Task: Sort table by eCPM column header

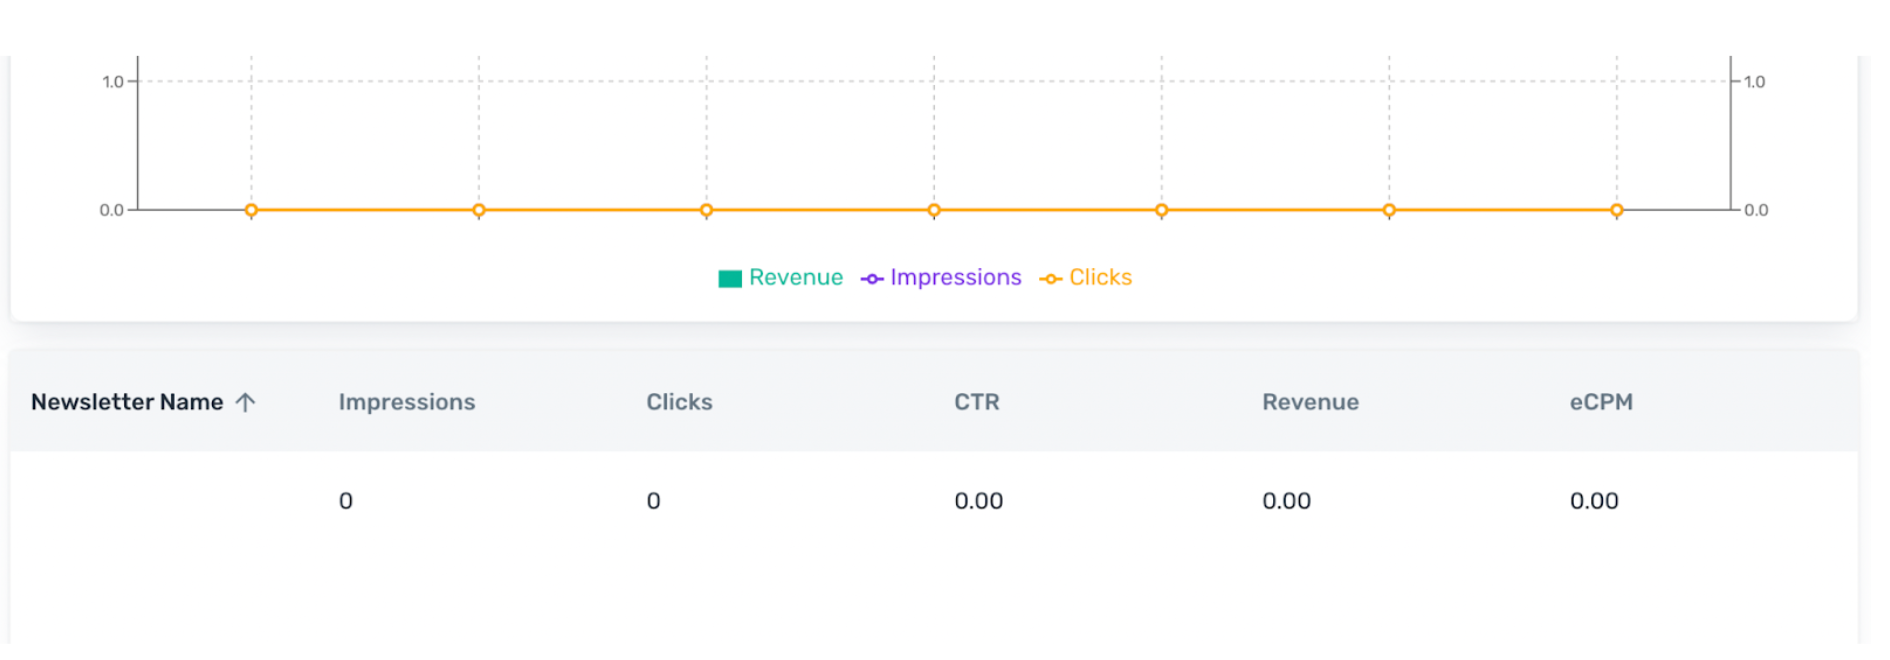Action: [1601, 402]
